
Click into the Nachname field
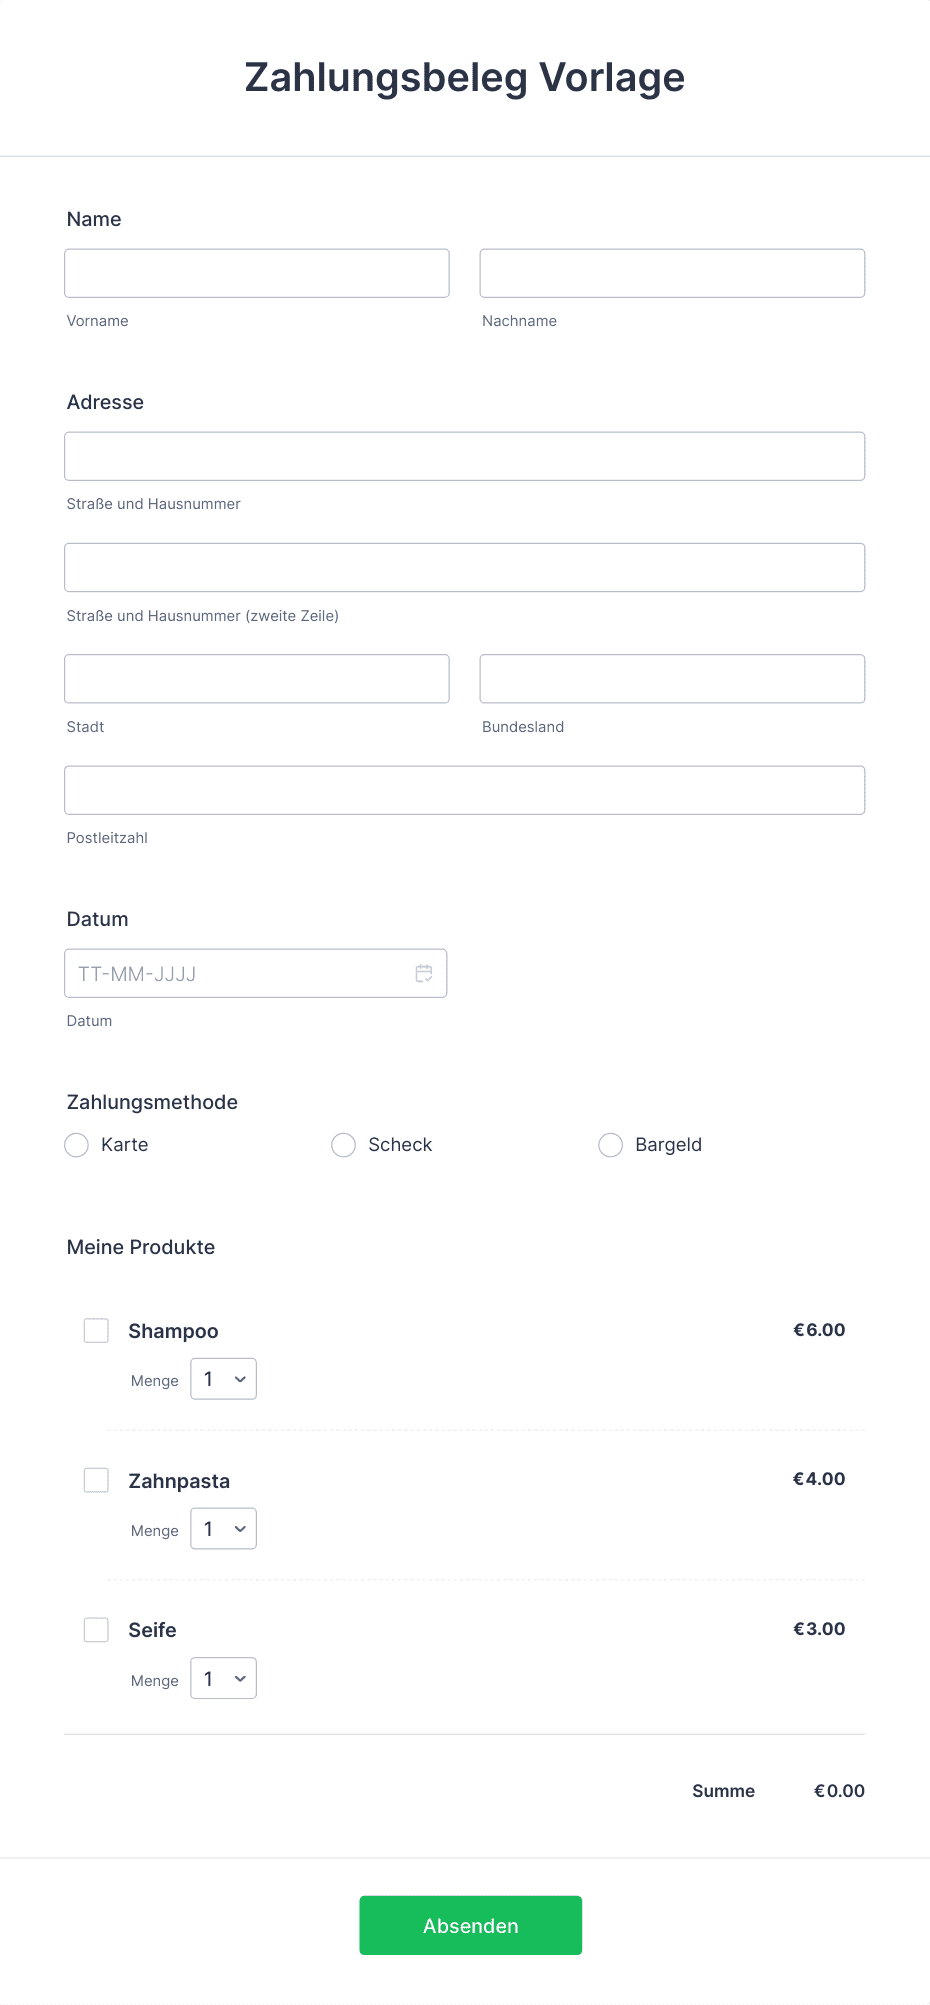pyautogui.click(x=672, y=273)
